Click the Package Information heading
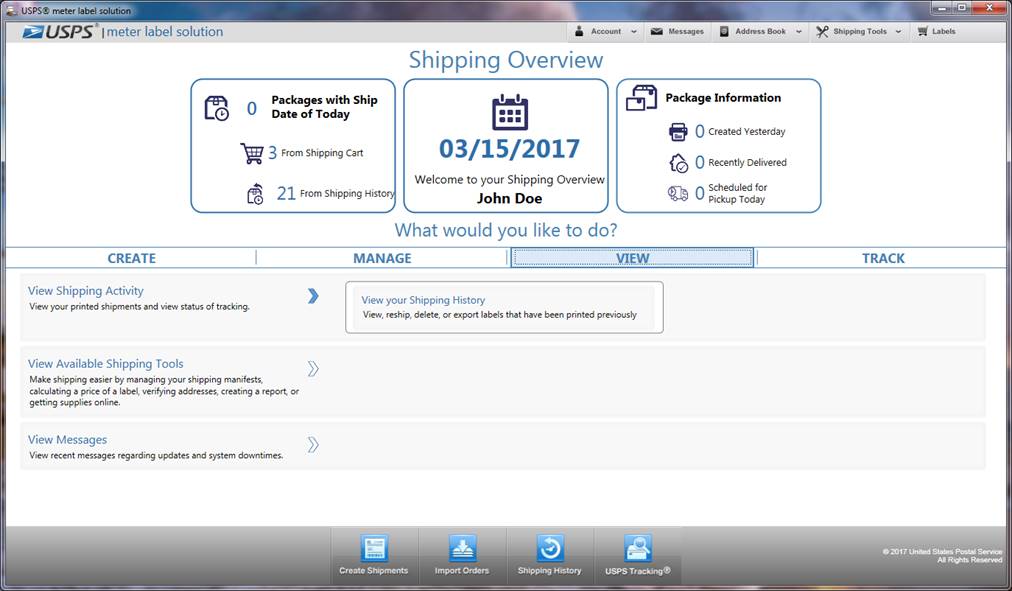Image resolution: width=1012 pixels, height=591 pixels. (x=724, y=98)
